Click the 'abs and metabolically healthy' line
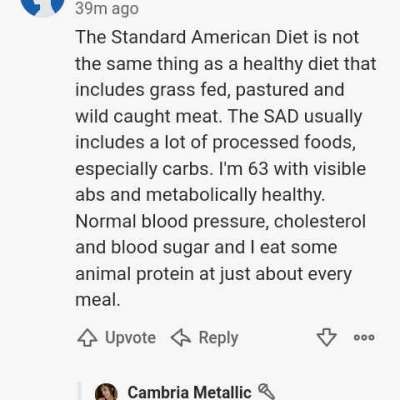Screen dimensions: 400x400 point(200,195)
